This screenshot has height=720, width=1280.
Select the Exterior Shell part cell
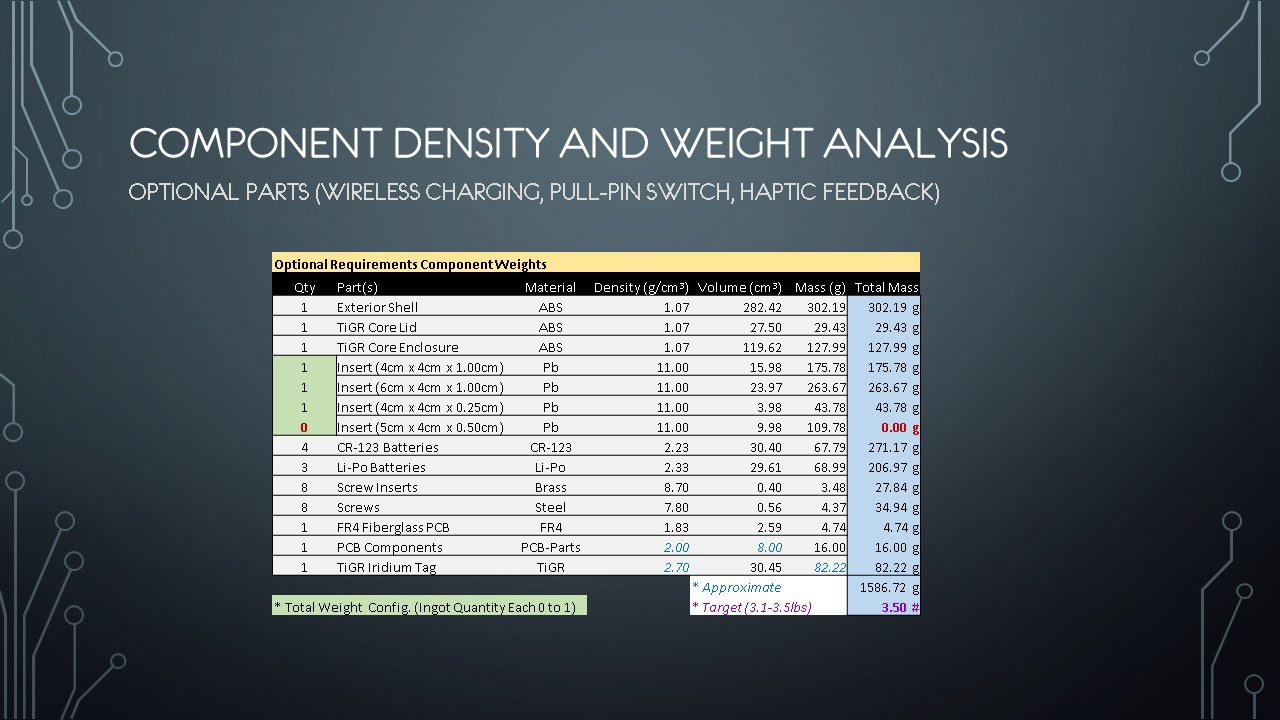point(377,307)
